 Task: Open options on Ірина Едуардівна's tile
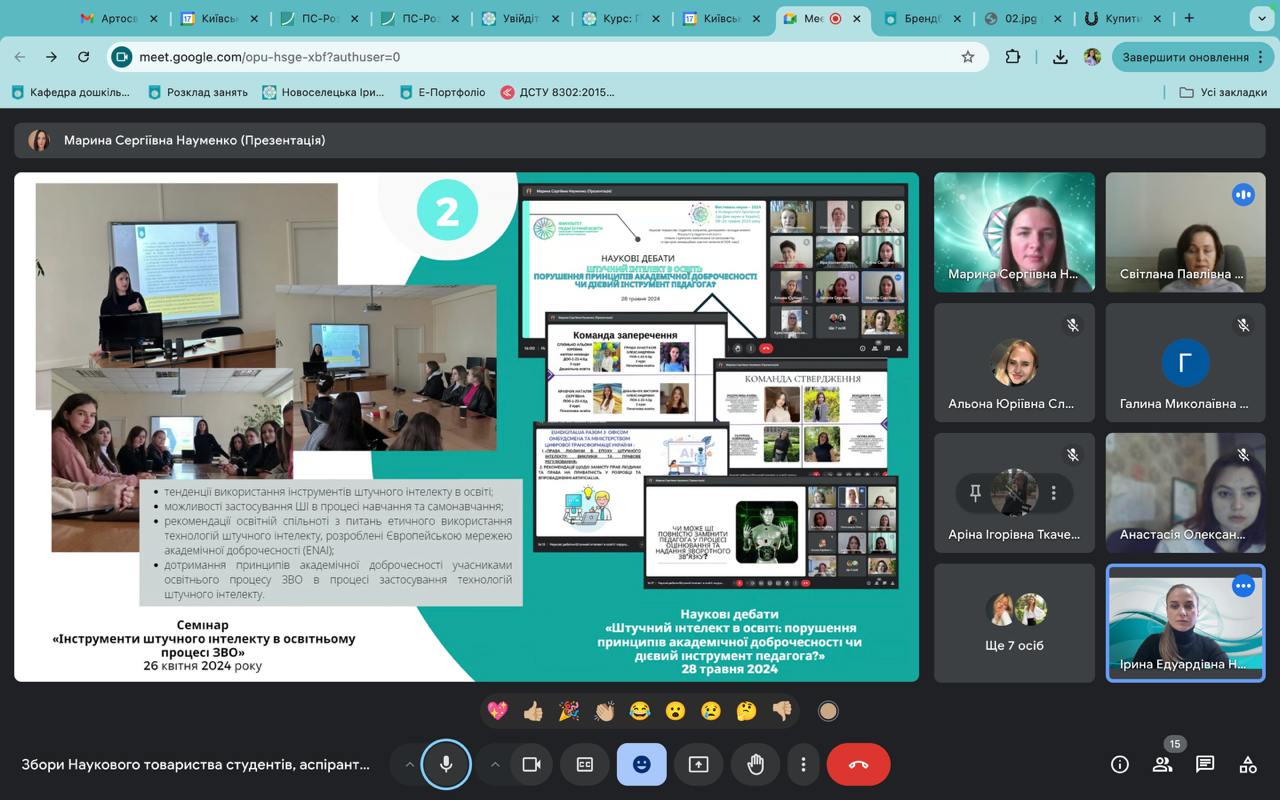tap(1243, 586)
